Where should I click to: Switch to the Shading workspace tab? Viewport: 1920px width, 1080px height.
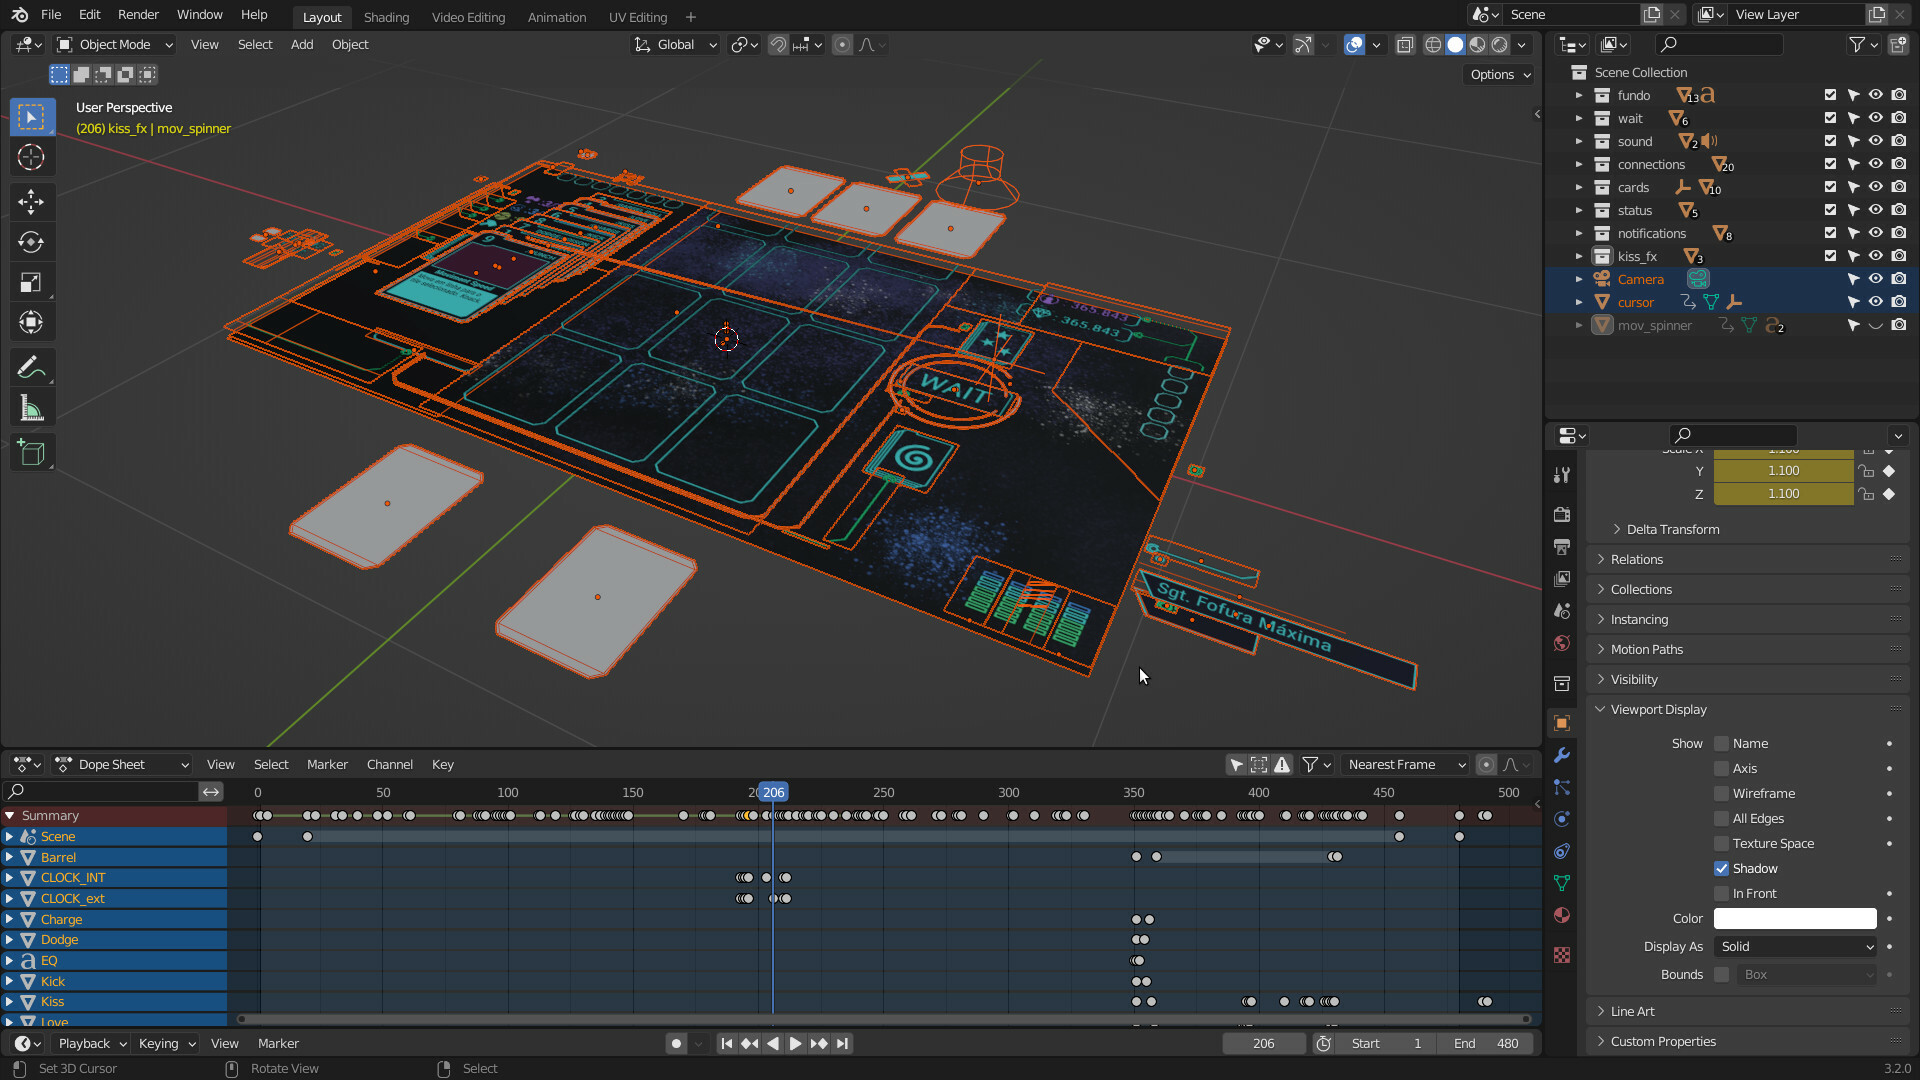386,17
